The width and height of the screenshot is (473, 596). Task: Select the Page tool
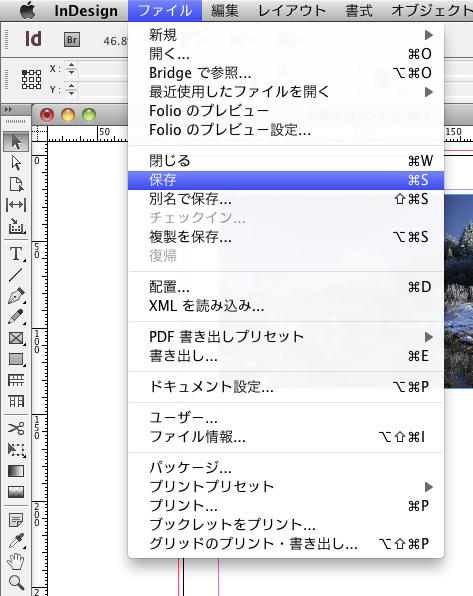coord(16,184)
